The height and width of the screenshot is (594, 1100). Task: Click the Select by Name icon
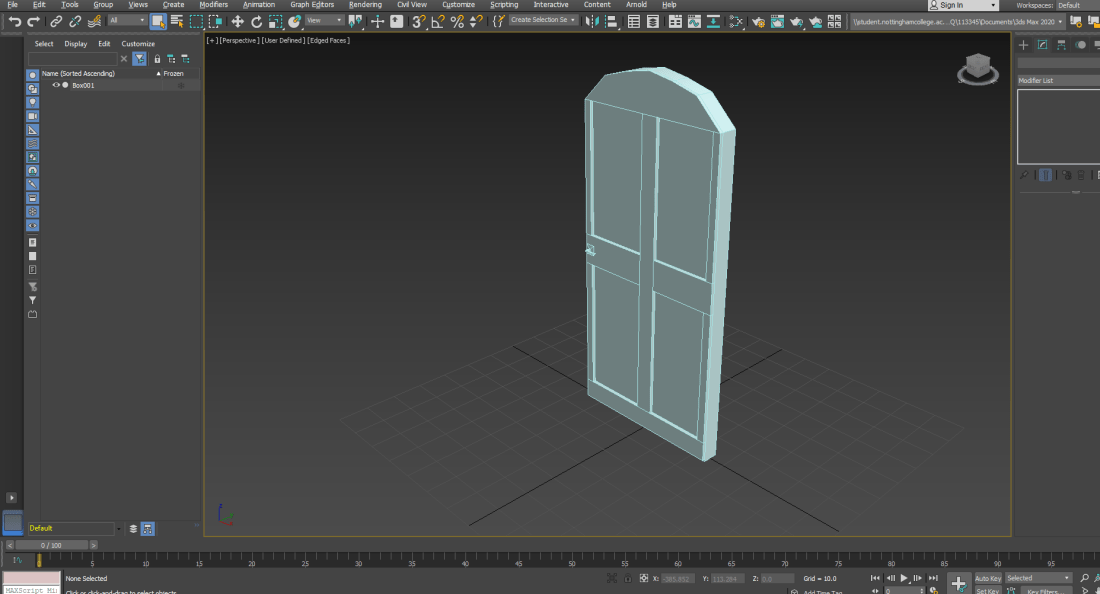[x=177, y=21]
